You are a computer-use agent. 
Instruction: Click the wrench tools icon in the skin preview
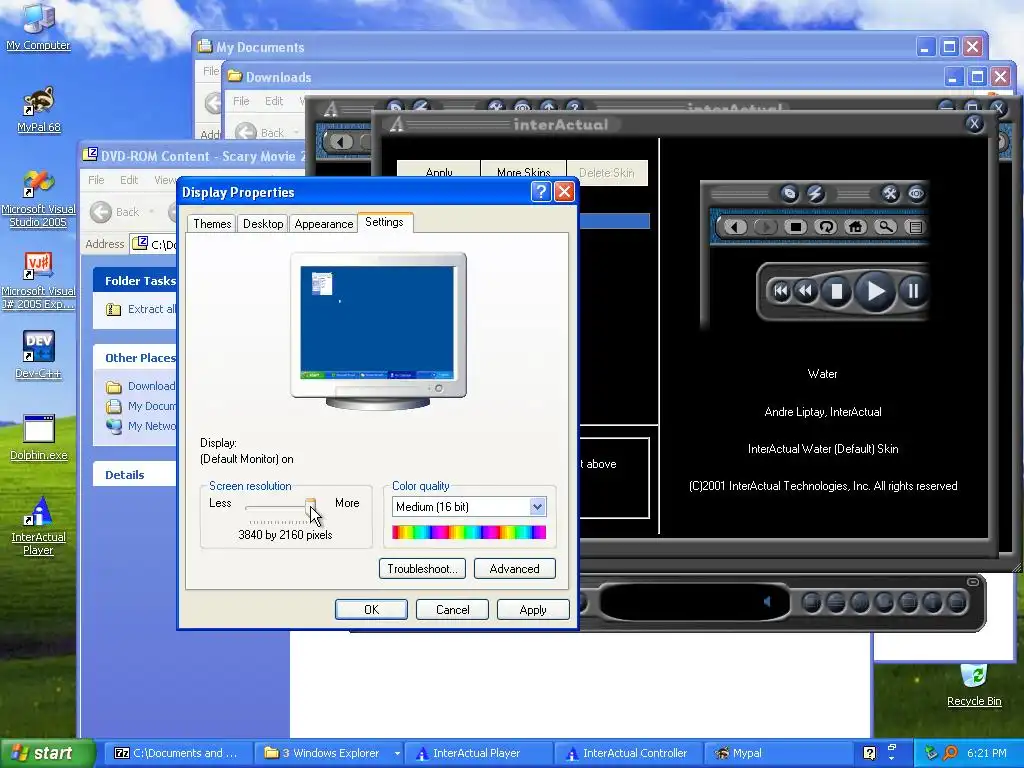(x=890, y=193)
